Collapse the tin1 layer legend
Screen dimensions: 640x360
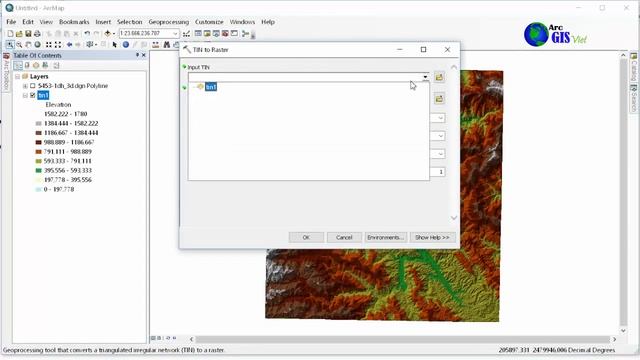pos(25,96)
